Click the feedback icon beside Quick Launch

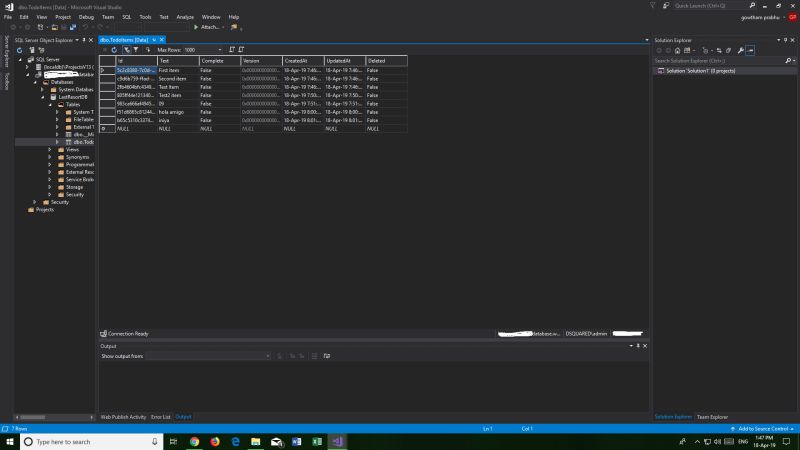(666, 6)
